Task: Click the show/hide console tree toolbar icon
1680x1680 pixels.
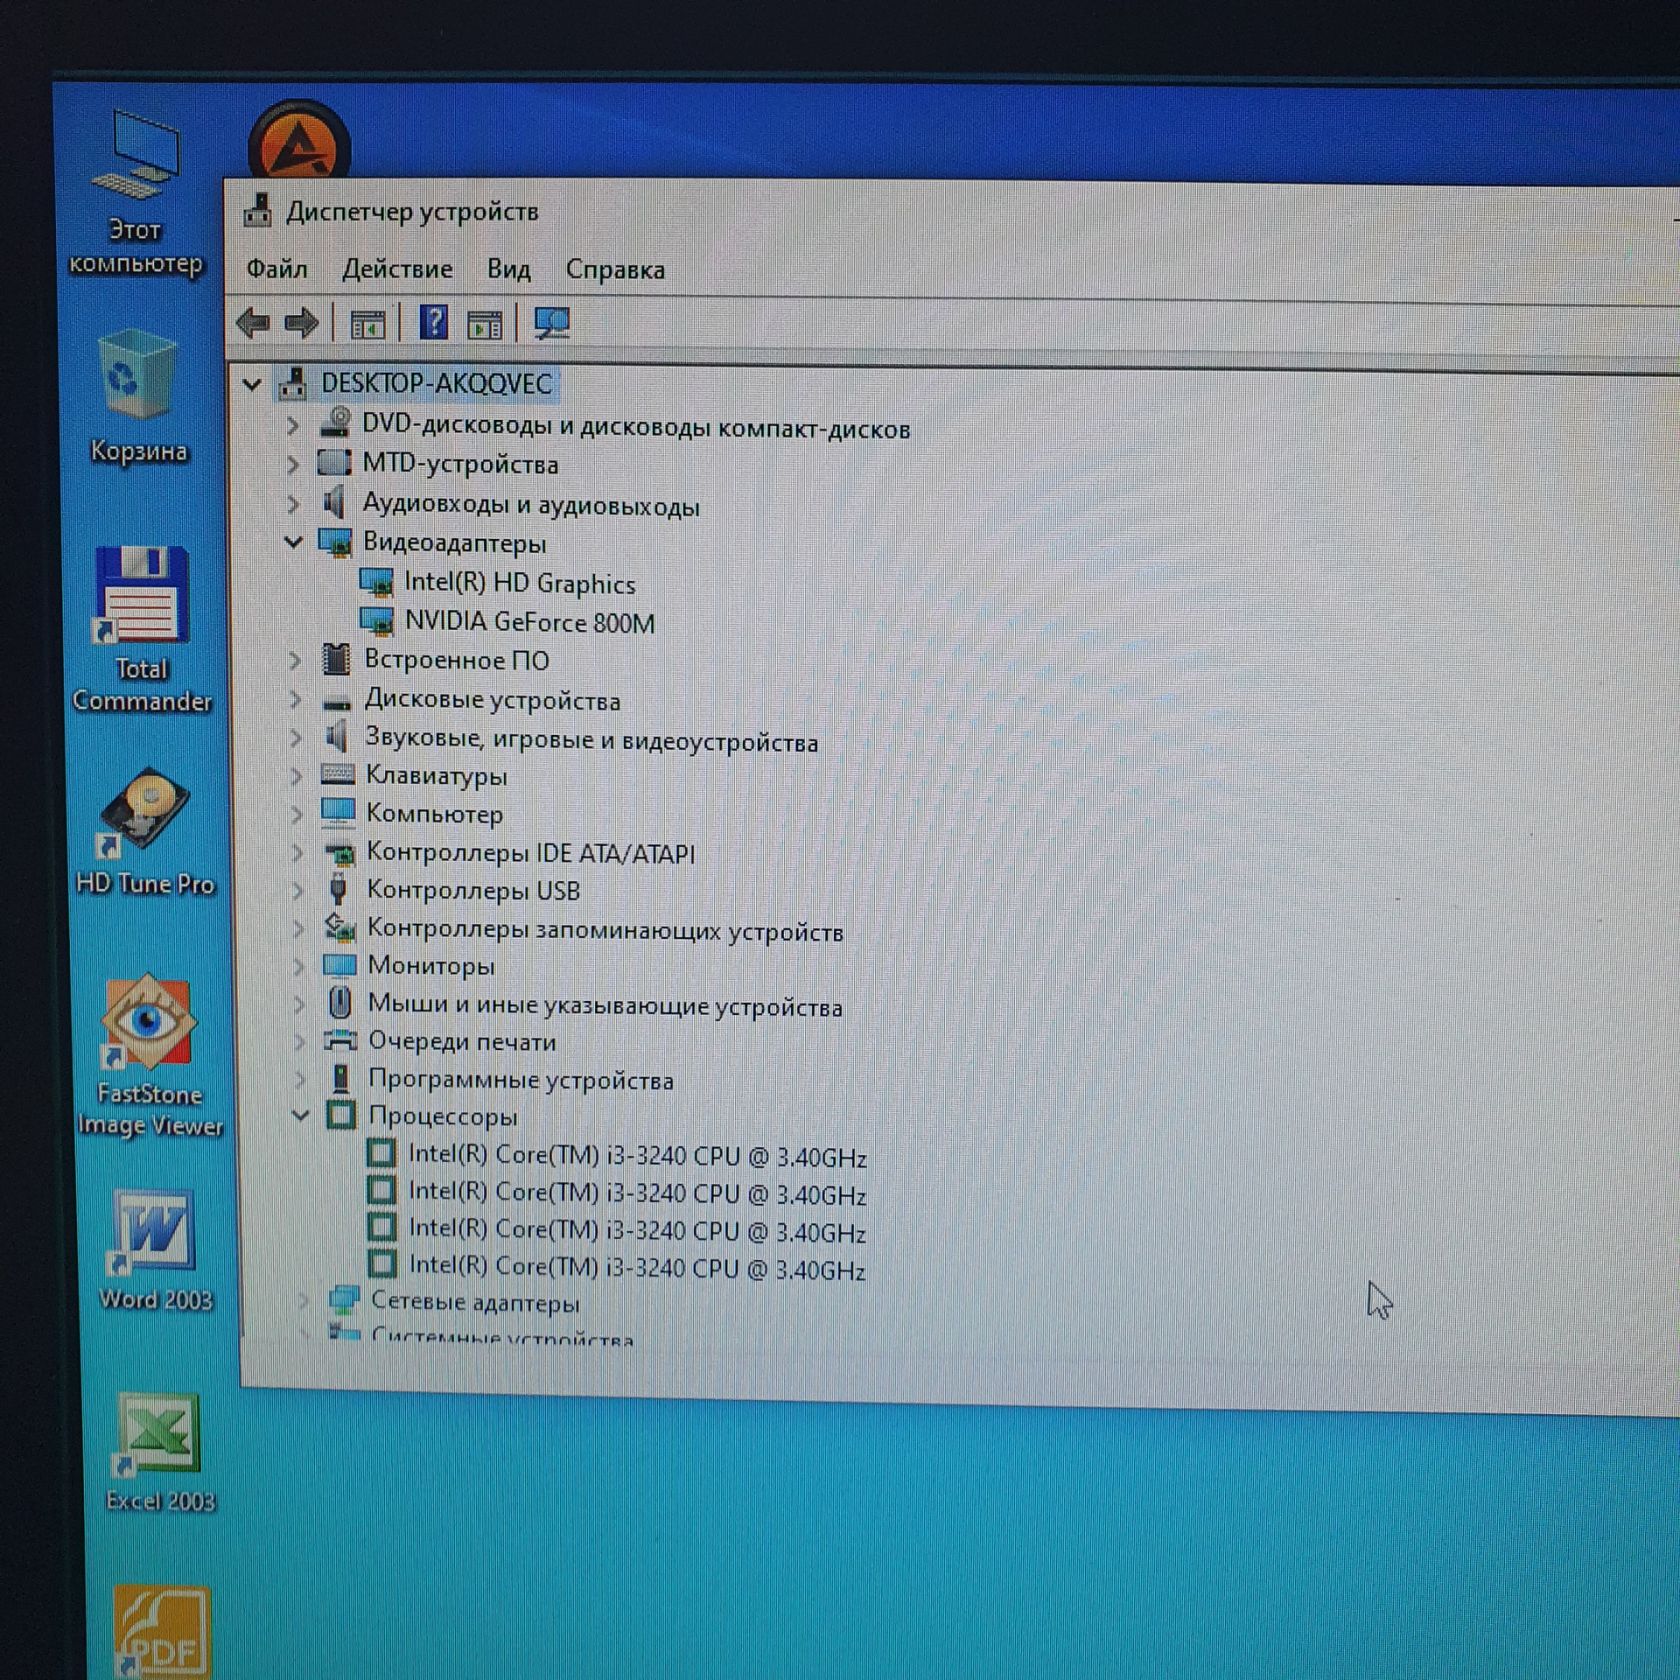Action: tap(367, 324)
